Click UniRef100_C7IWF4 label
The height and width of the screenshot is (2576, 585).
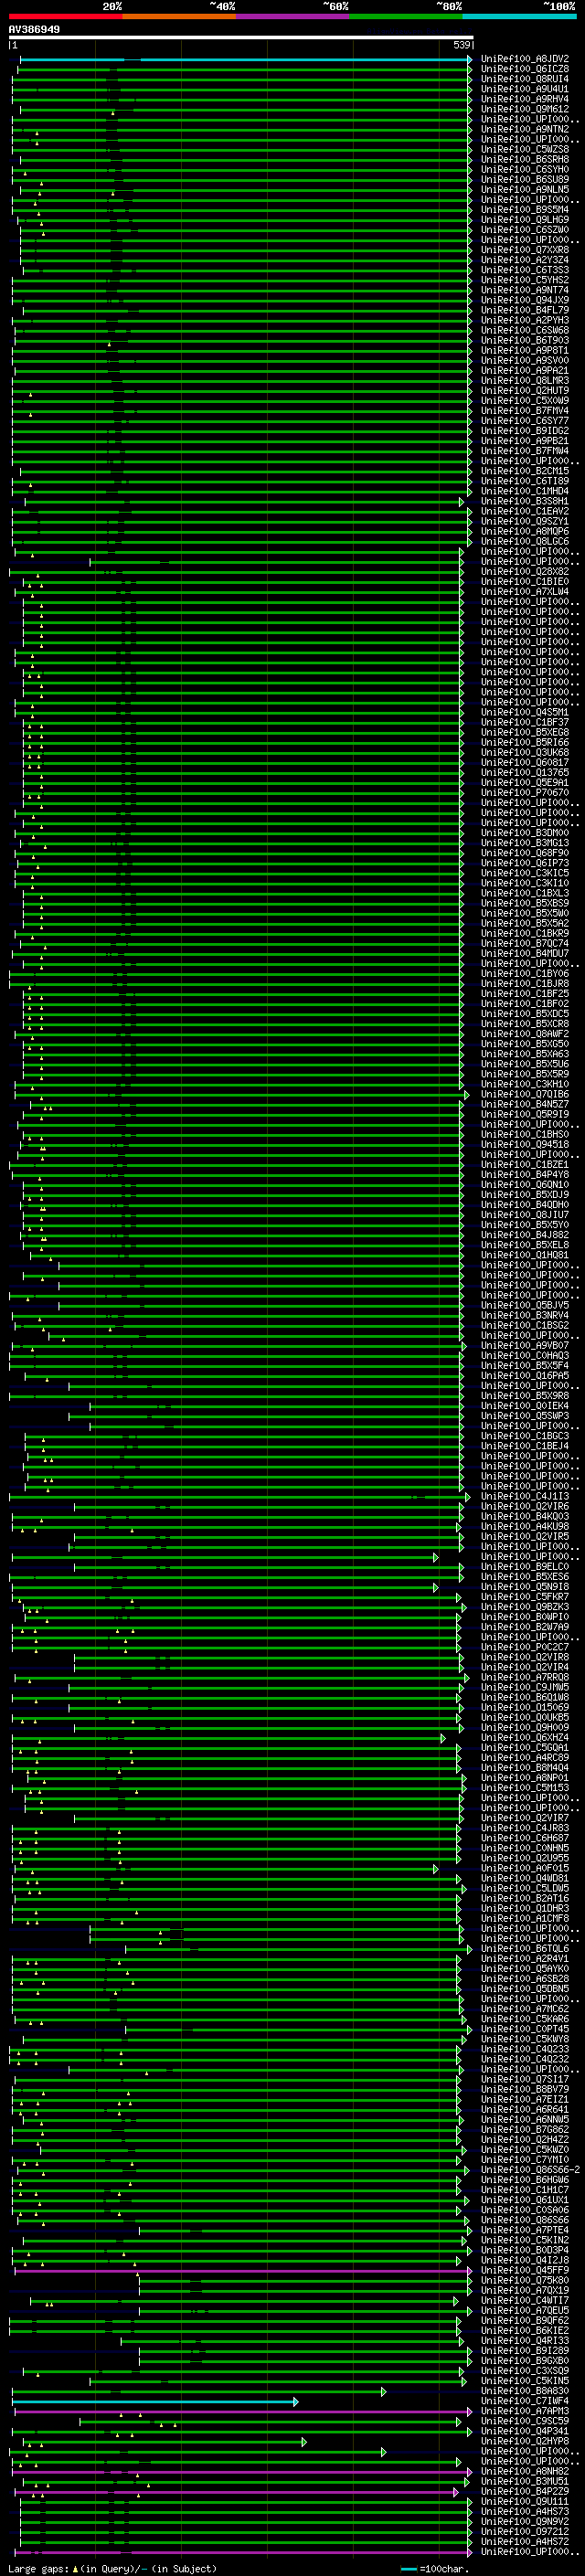point(525,2400)
